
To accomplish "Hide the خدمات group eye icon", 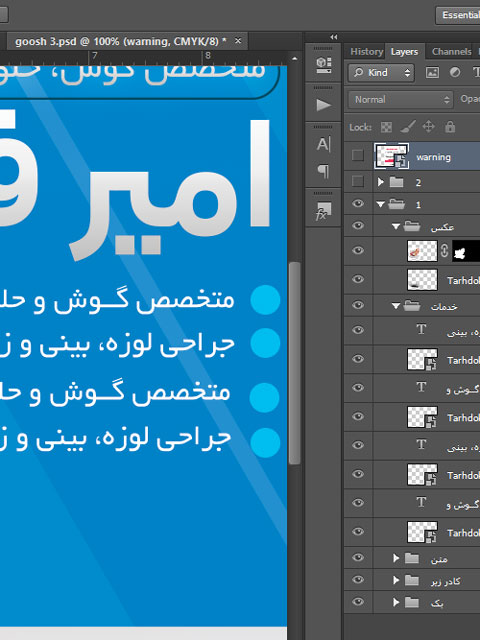I will coord(358,305).
